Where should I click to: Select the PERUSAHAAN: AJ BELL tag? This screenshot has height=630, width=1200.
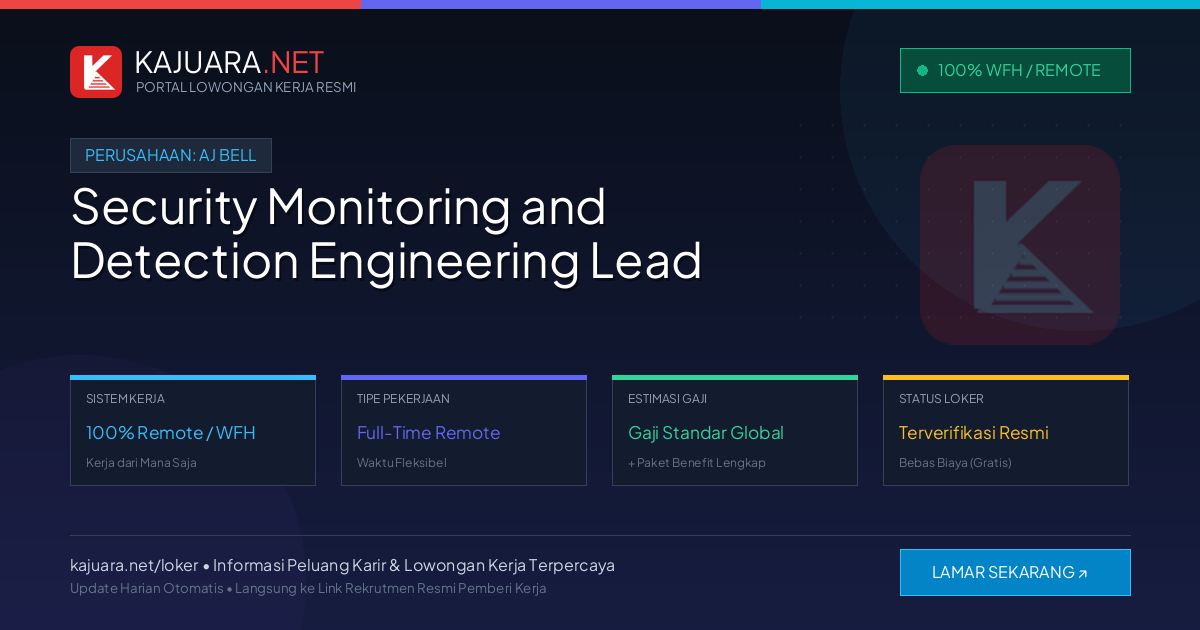click(171, 155)
